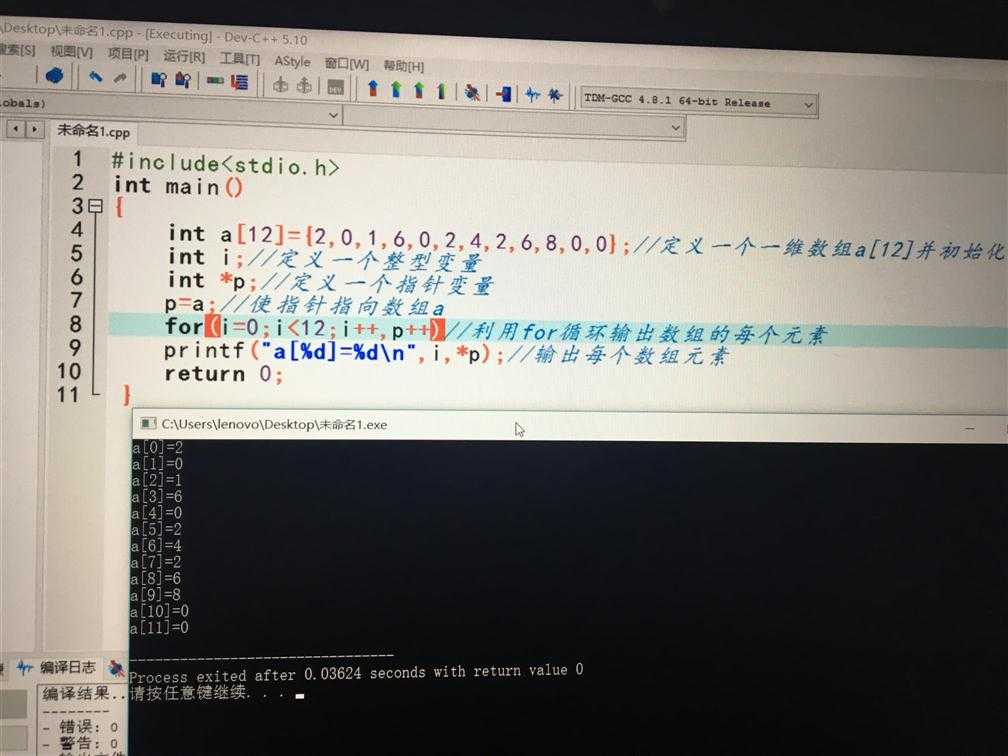Viewport: 1008px width, 756px height.
Task: Open the 运行[R] menu
Action: [184, 57]
